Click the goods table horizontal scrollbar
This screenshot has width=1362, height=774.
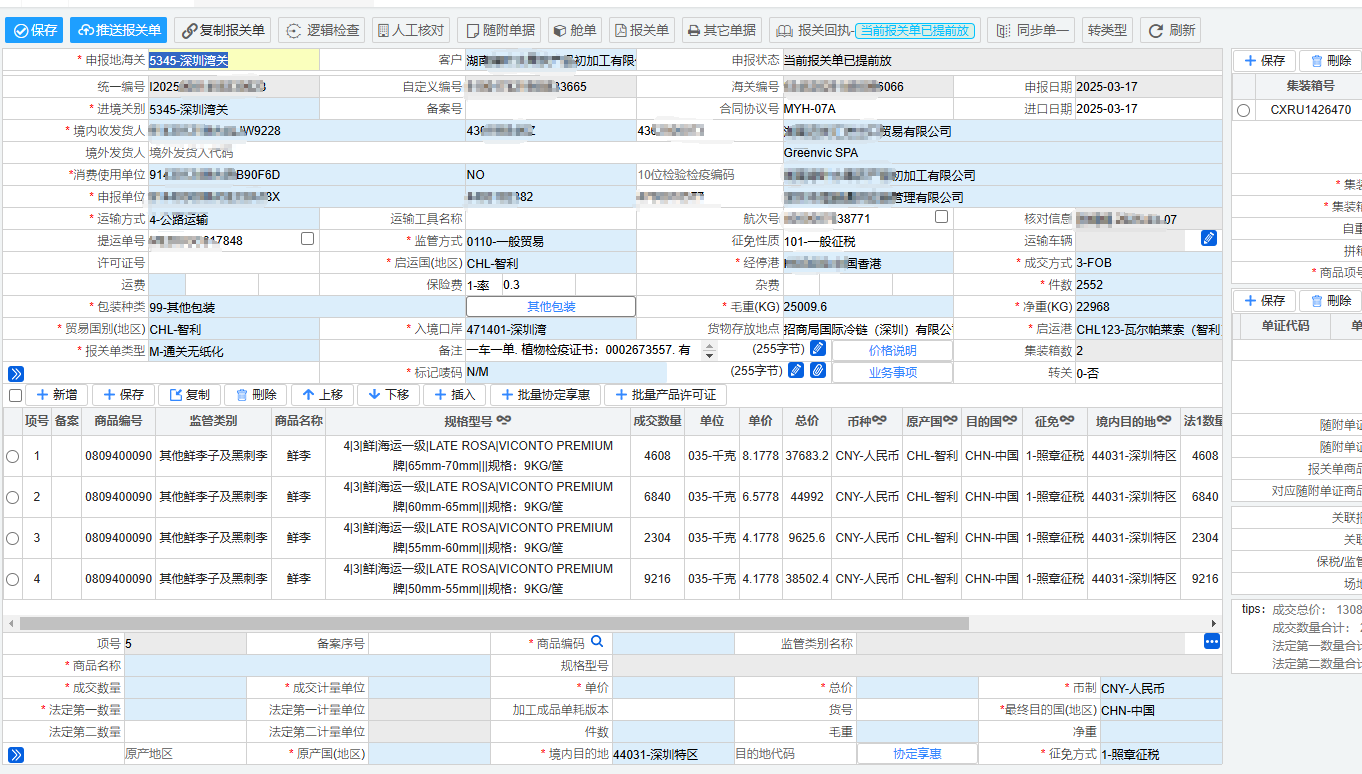pos(494,623)
